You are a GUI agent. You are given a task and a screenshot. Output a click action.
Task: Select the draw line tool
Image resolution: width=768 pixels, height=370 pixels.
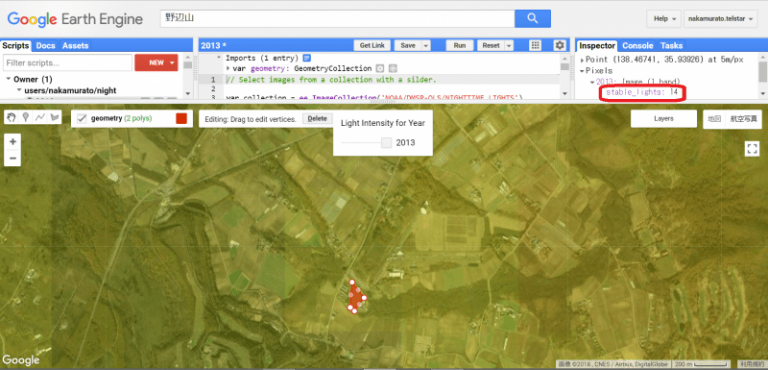40,117
